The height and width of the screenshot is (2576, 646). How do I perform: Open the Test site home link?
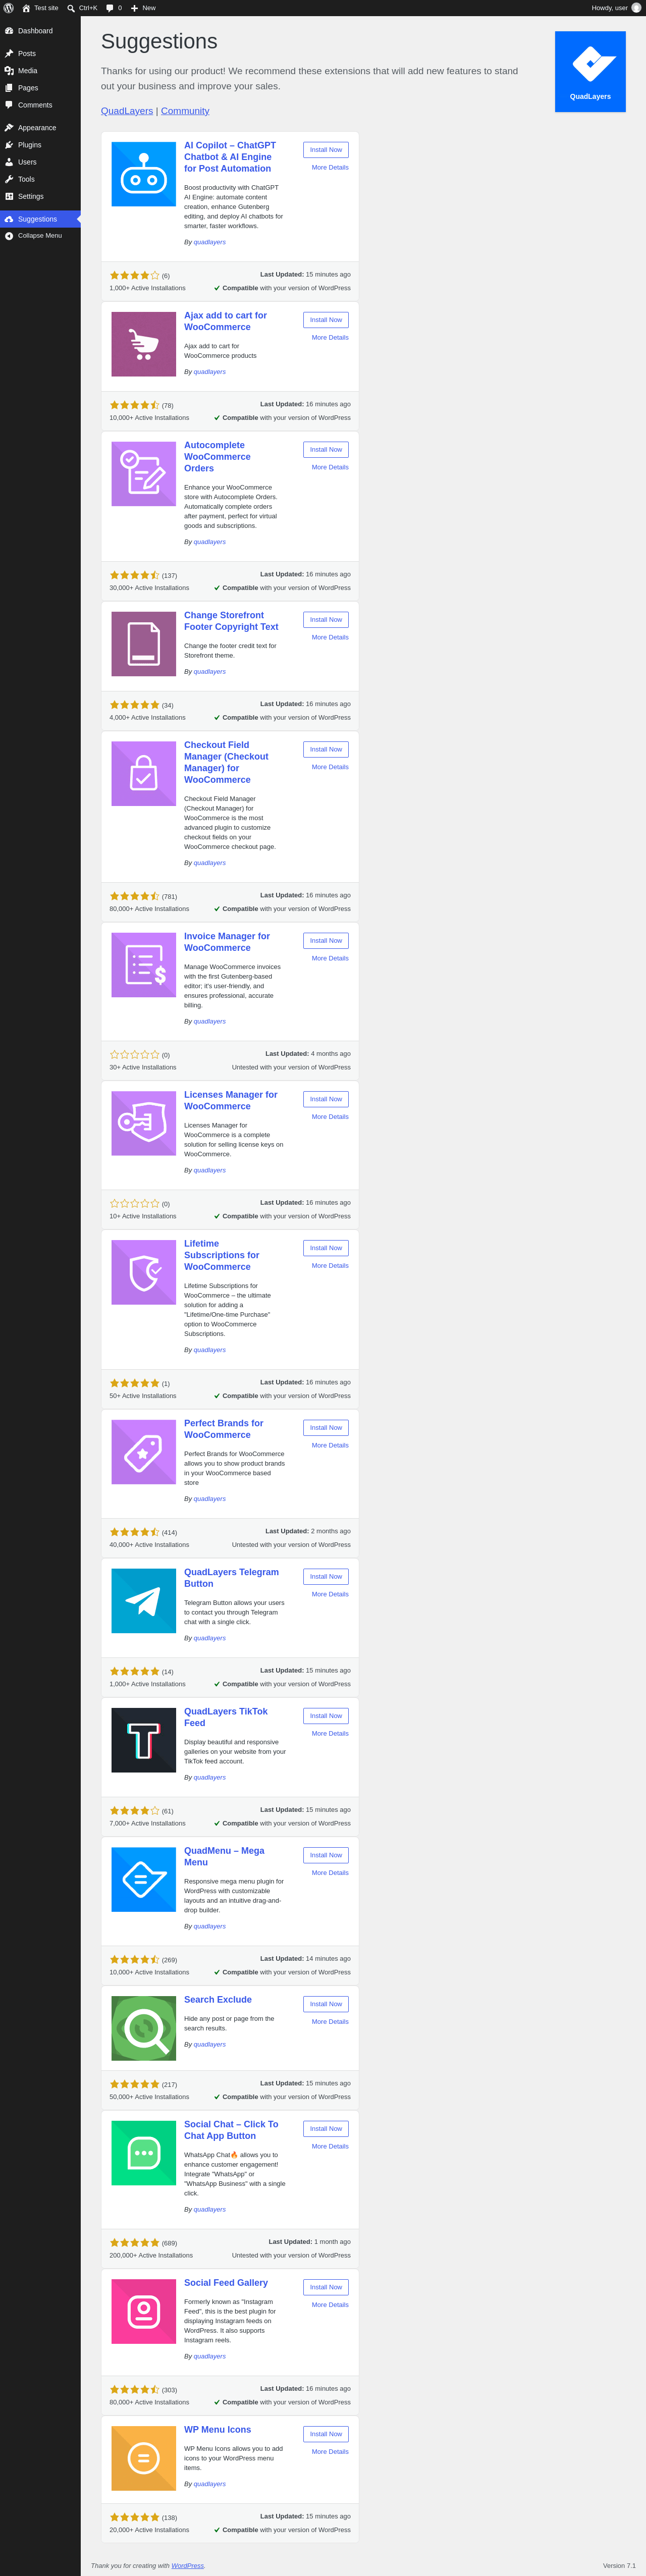(x=40, y=8)
